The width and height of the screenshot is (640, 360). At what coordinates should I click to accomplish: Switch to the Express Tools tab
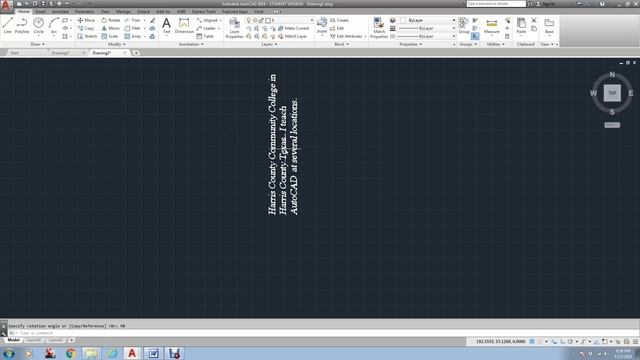(204, 11)
